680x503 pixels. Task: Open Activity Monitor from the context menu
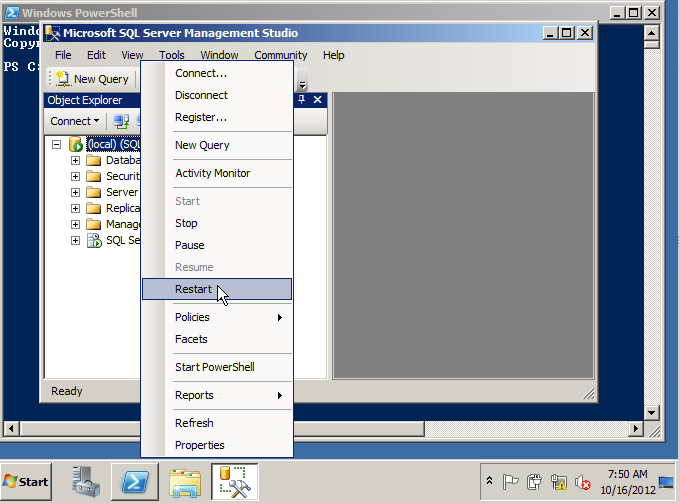217,173
